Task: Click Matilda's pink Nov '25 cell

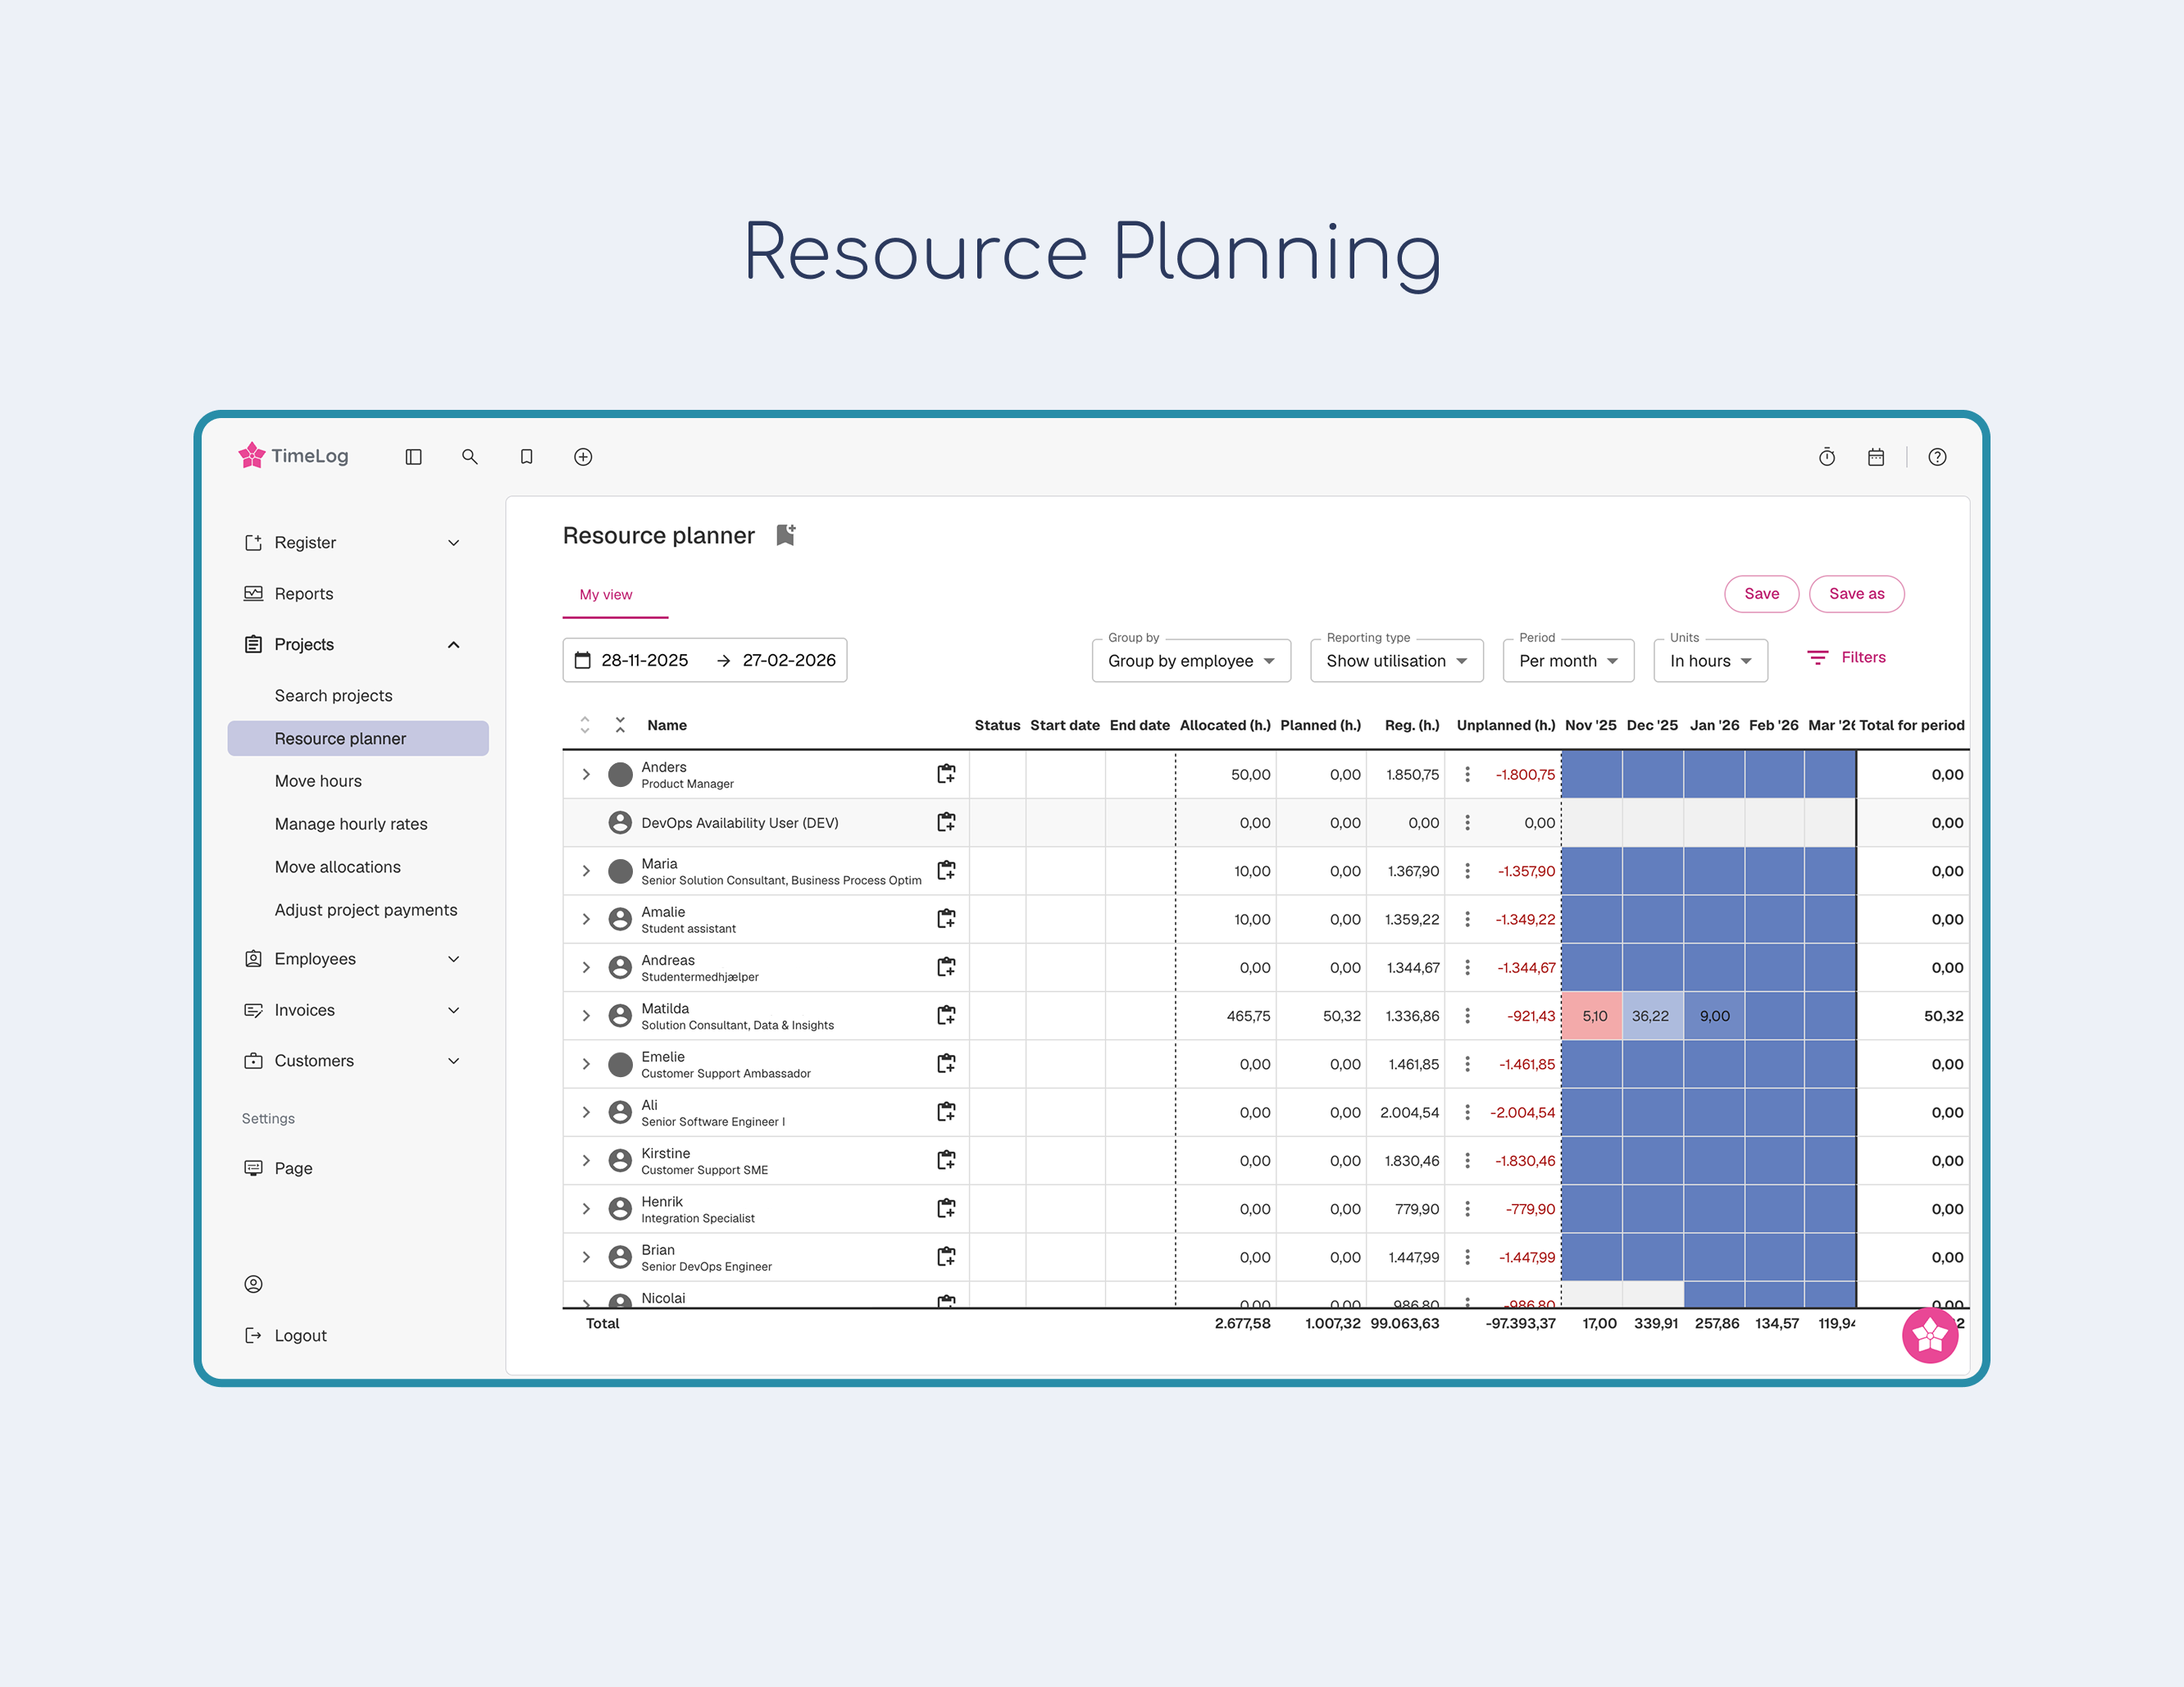Action: pos(1592,1016)
